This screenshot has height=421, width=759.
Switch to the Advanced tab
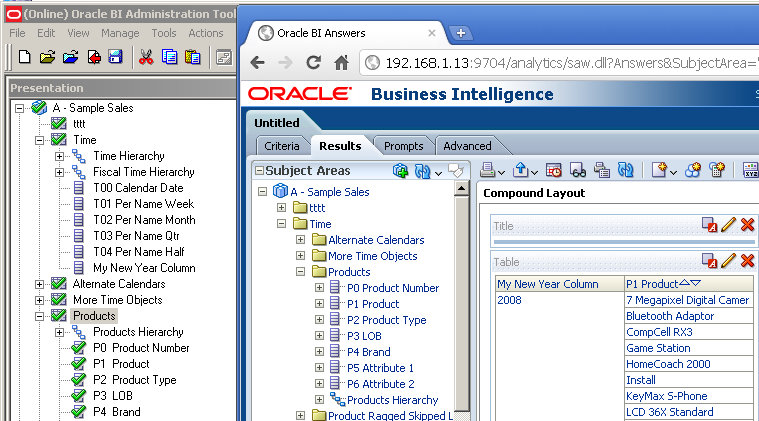click(467, 146)
